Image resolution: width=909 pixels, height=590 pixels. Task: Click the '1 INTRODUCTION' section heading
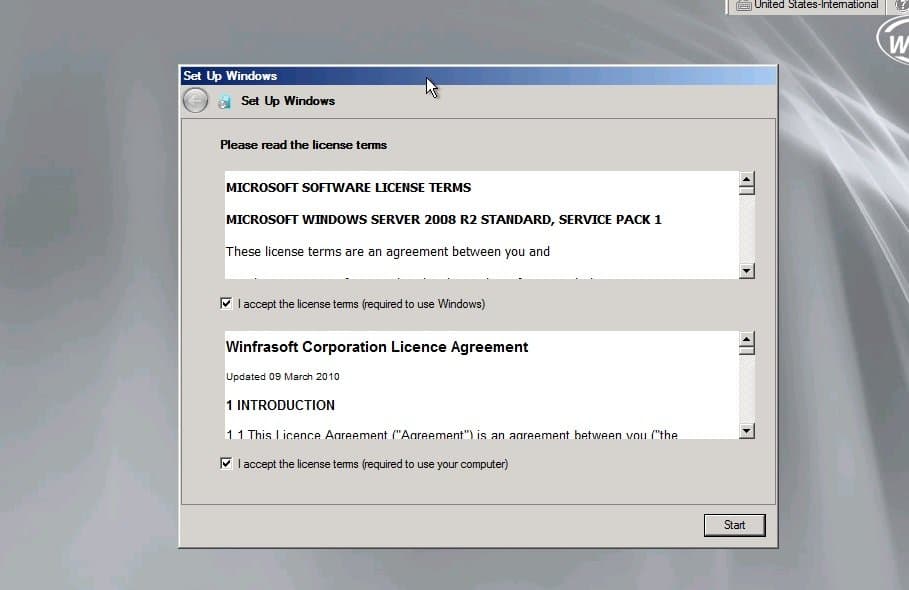tap(281, 405)
